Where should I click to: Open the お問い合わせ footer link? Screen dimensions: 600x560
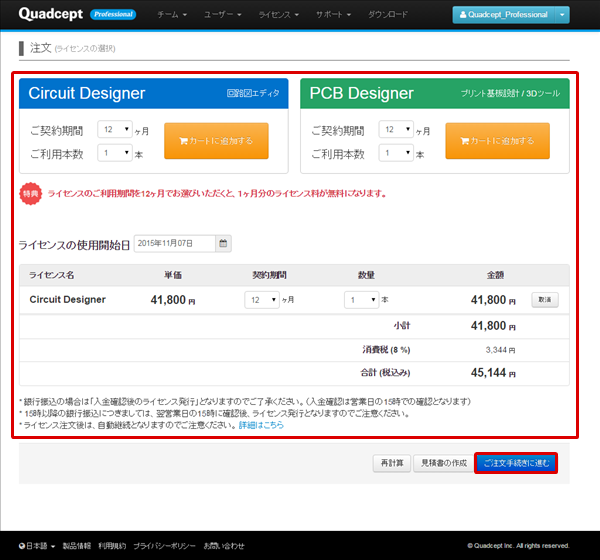[x=224, y=546]
